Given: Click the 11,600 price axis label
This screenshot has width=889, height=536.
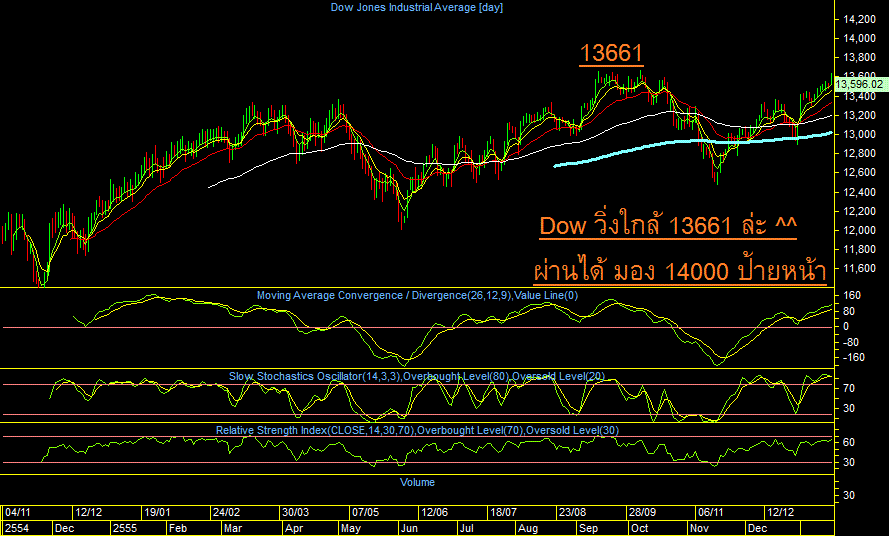Looking at the screenshot, I should tap(859, 268).
